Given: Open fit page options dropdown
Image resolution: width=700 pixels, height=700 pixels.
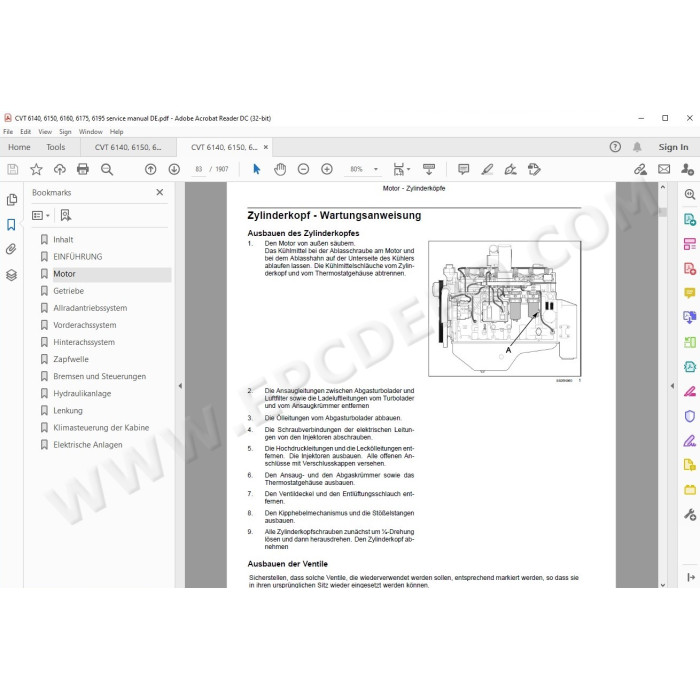Looking at the screenshot, I should pos(401,169).
